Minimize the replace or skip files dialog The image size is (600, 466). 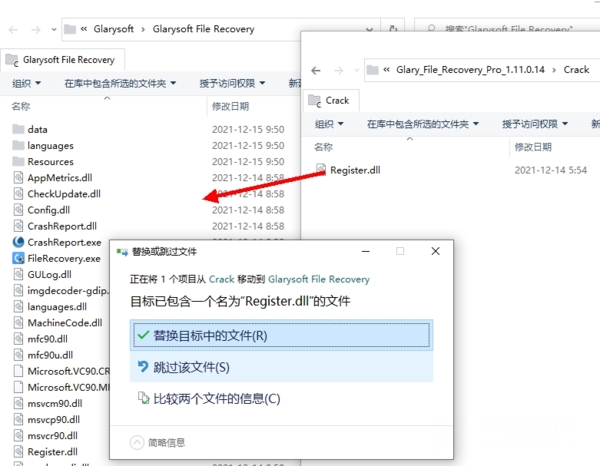pyautogui.click(x=365, y=251)
